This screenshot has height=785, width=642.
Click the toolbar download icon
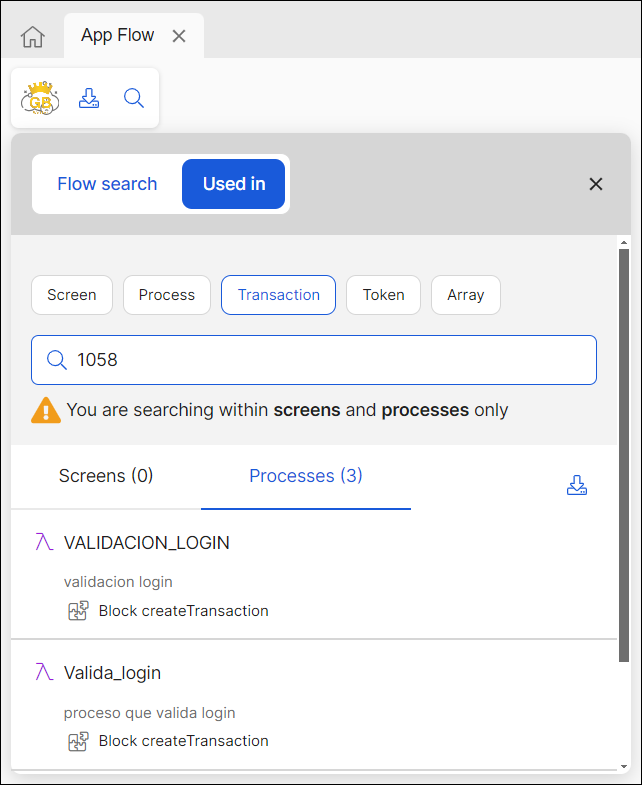[89, 98]
